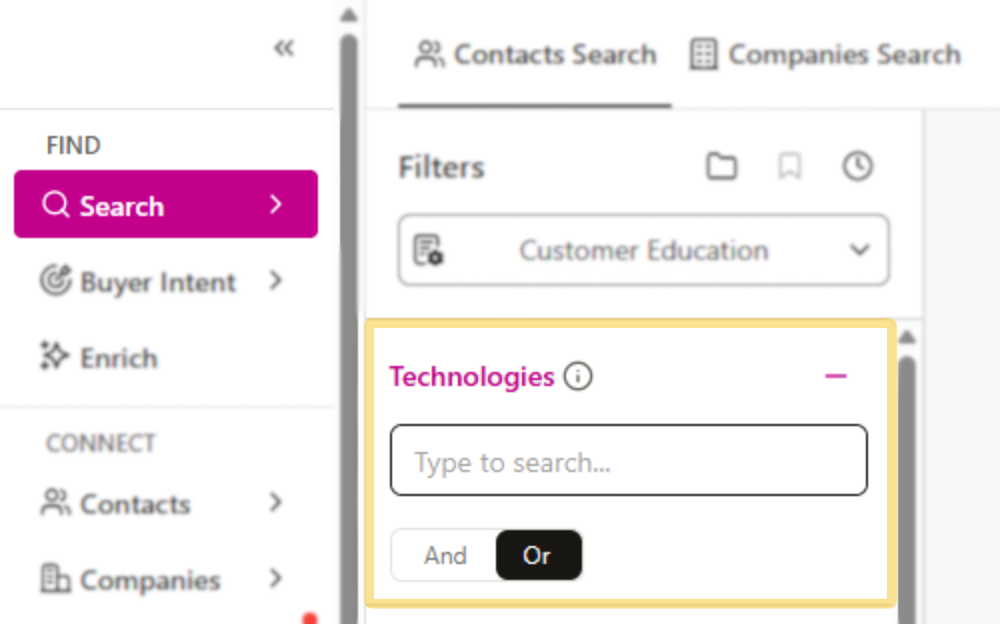Collapse the left navigation with the double chevron
The width and height of the screenshot is (1000, 624).
(x=284, y=47)
